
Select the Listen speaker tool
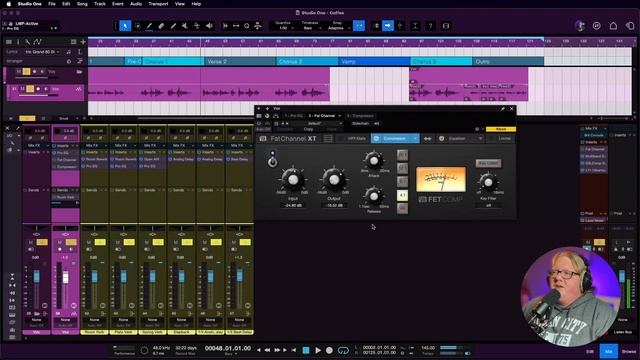tap(209, 26)
